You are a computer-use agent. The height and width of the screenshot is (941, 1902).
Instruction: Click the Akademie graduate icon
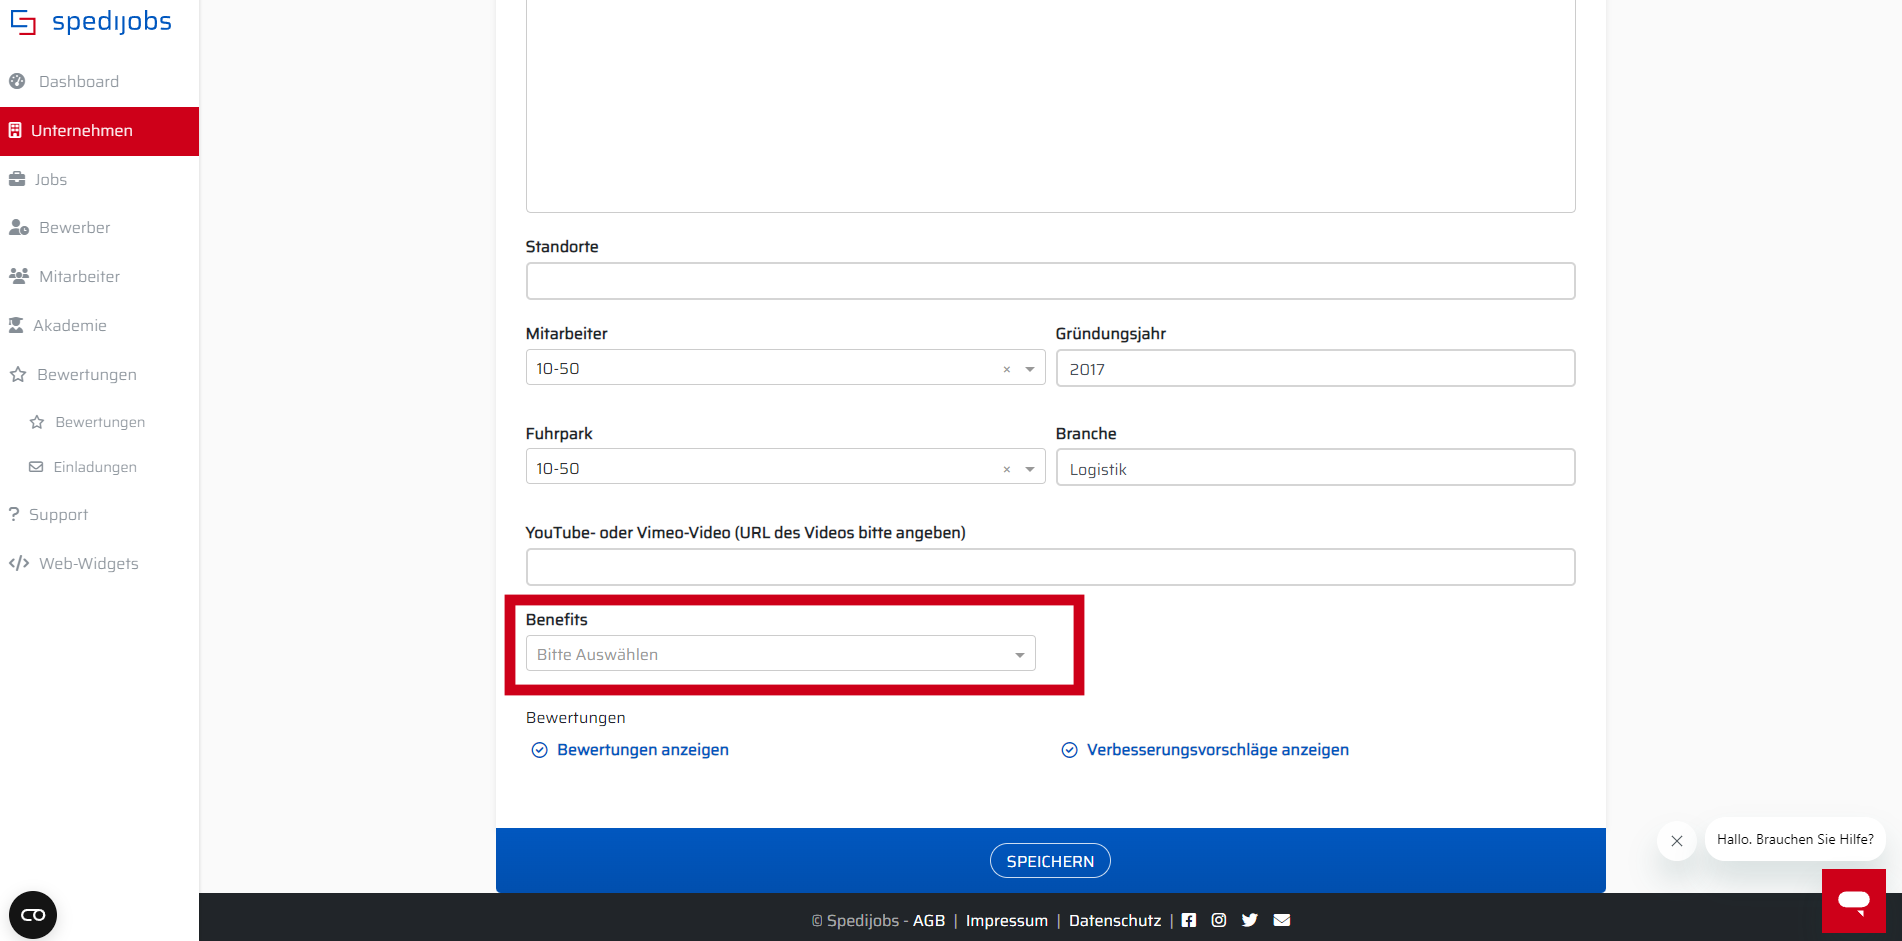point(16,325)
